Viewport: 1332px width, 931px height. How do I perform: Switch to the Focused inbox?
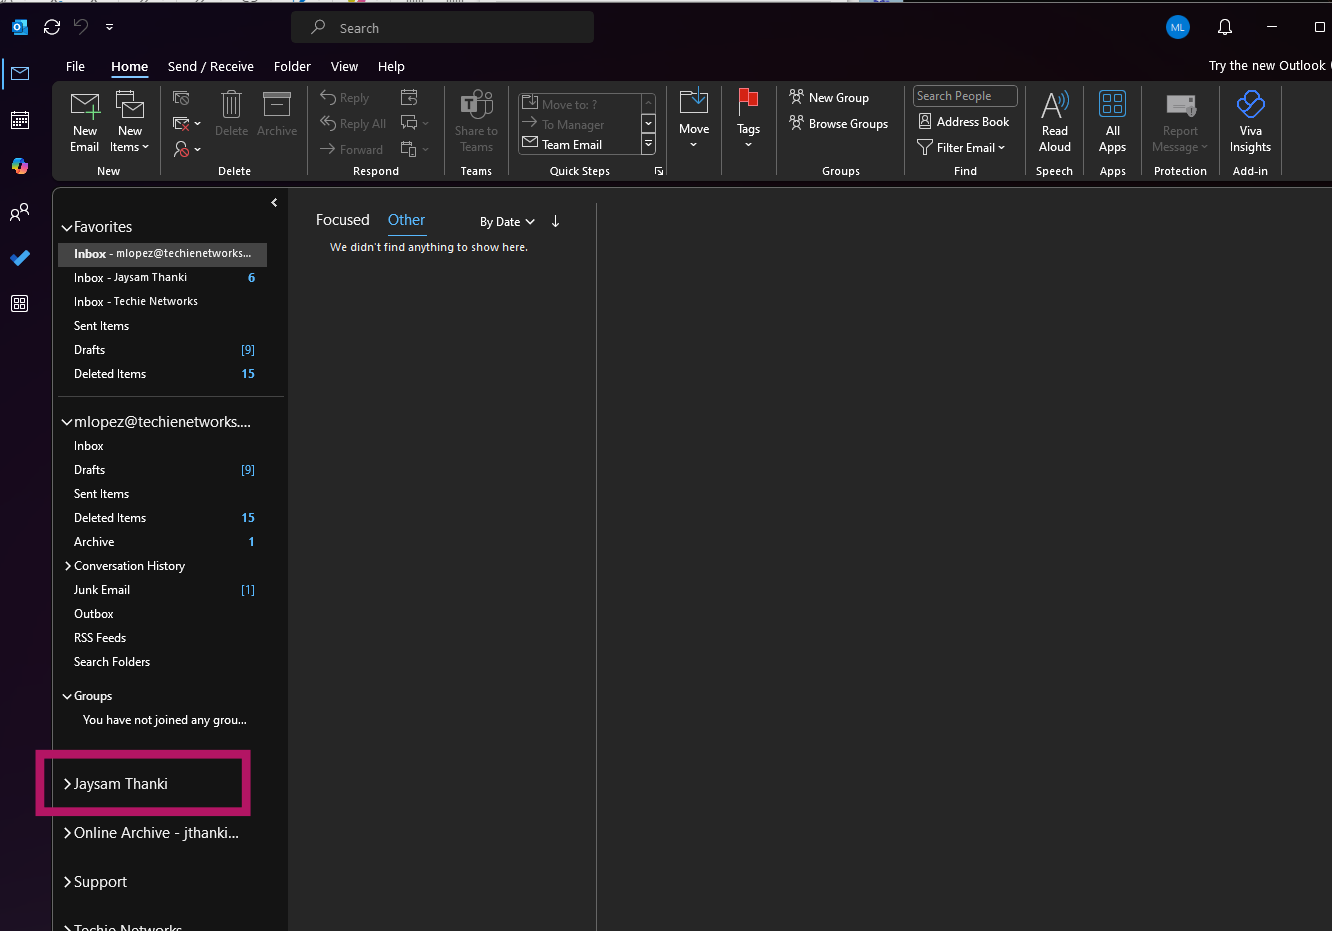tap(342, 220)
